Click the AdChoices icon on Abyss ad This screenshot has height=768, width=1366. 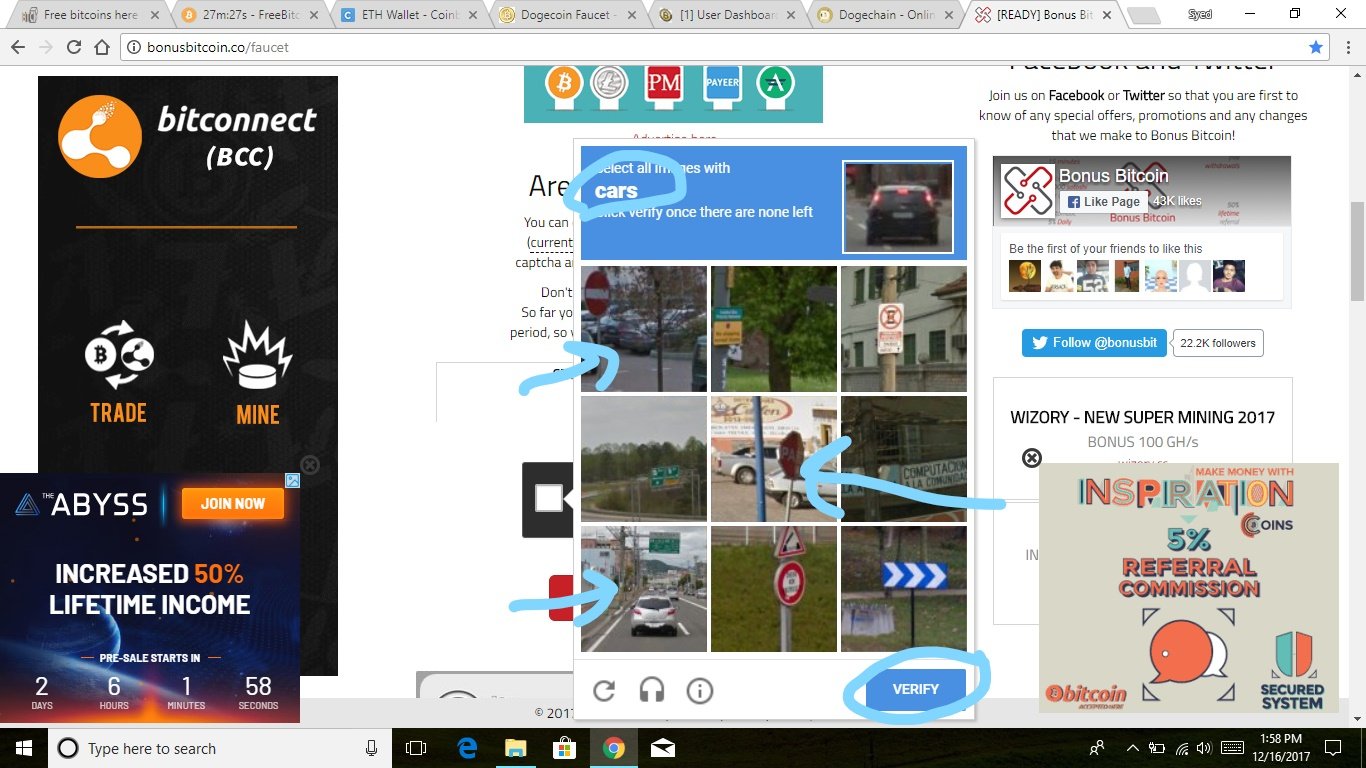pos(292,481)
